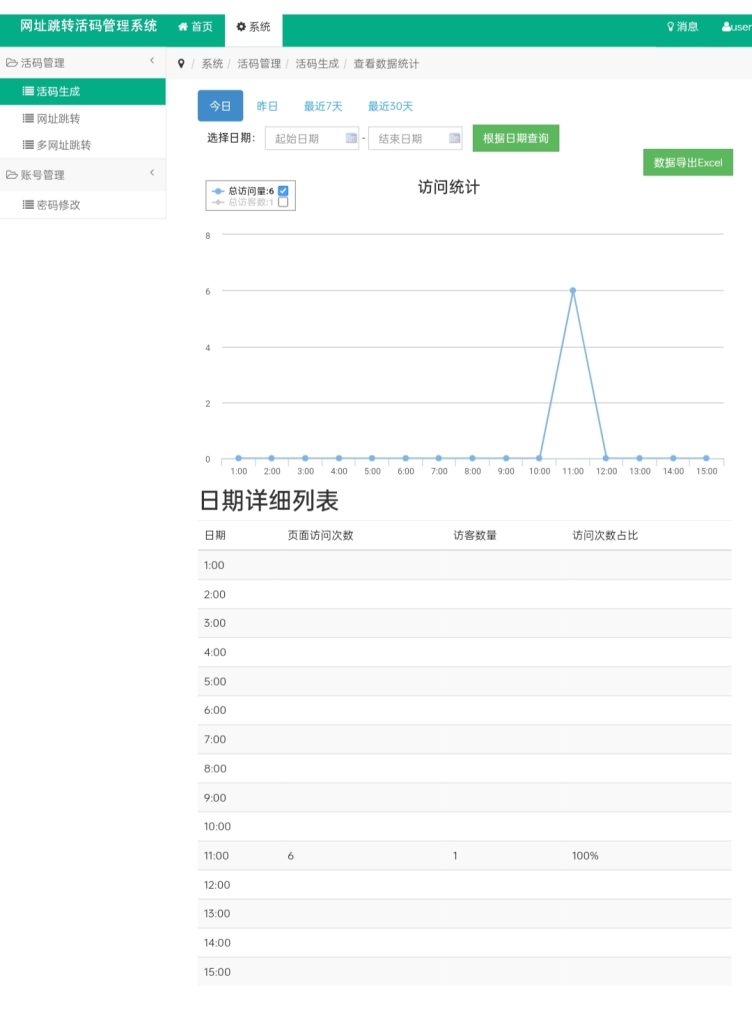752x1024 pixels.
Task: Click the 活码管理 folder icon
Action: click(x=12, y=63)
